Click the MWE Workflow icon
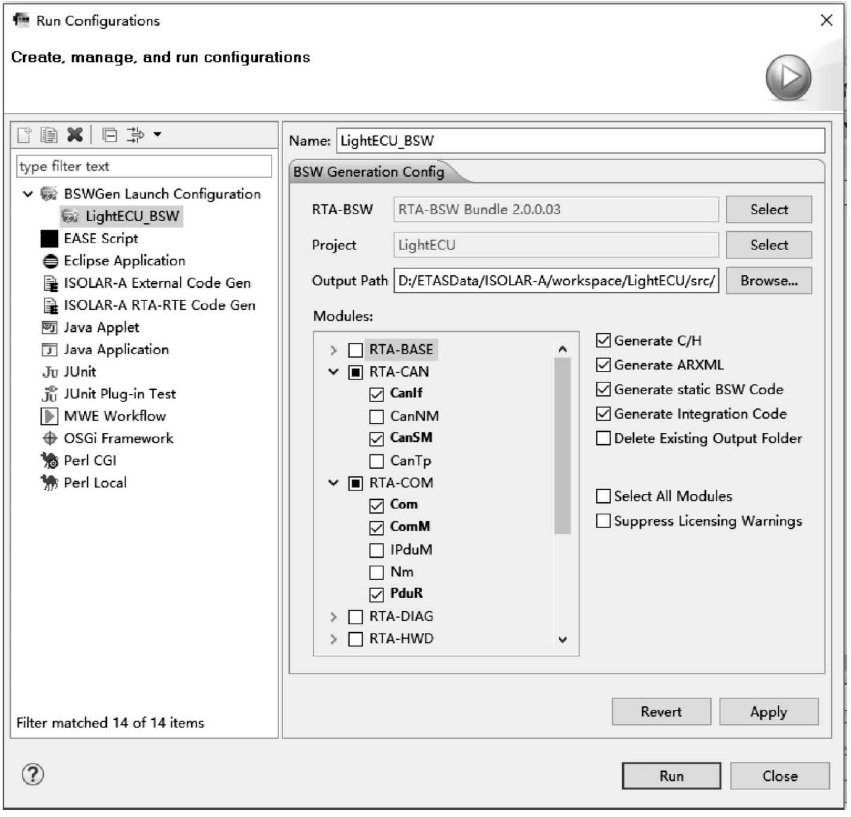This screenshot has height=817, width=851. (49, 417)
